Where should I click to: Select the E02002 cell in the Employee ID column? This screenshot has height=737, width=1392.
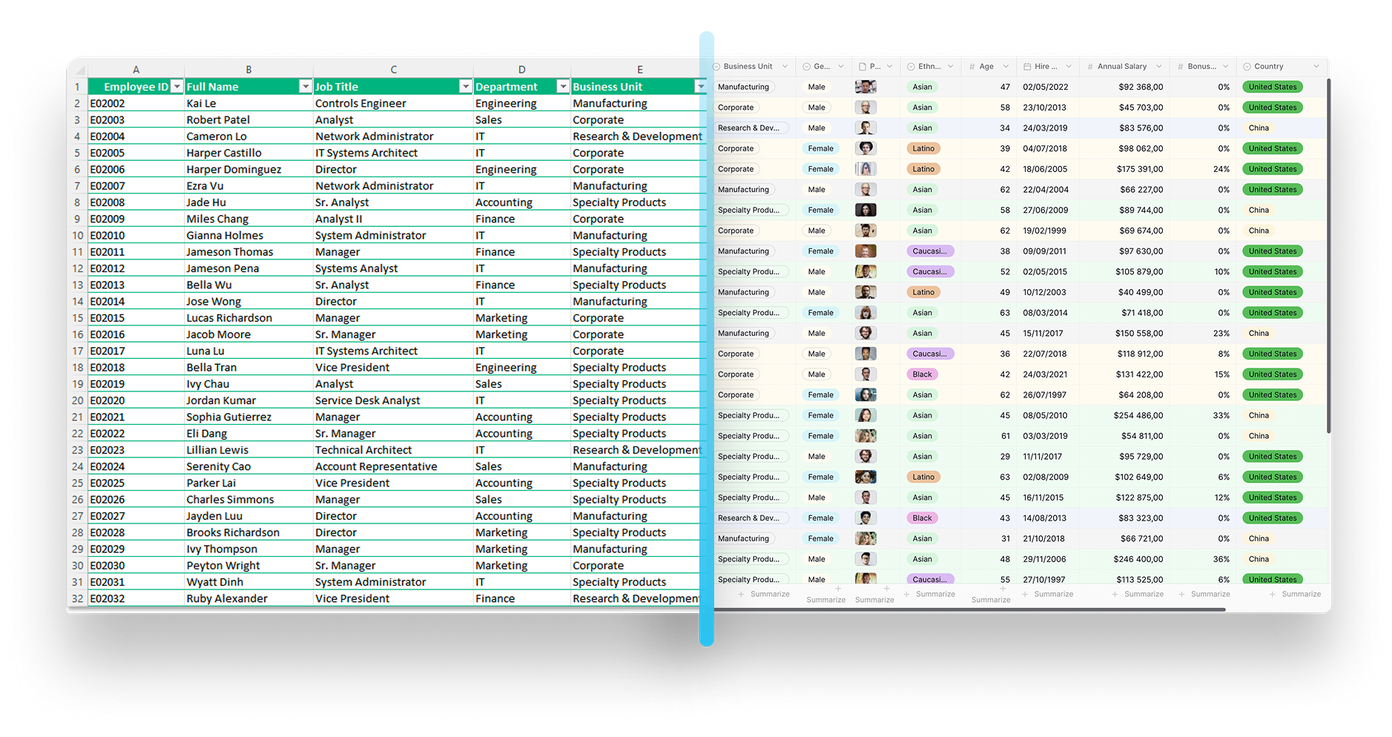click(x=135, y=102)
